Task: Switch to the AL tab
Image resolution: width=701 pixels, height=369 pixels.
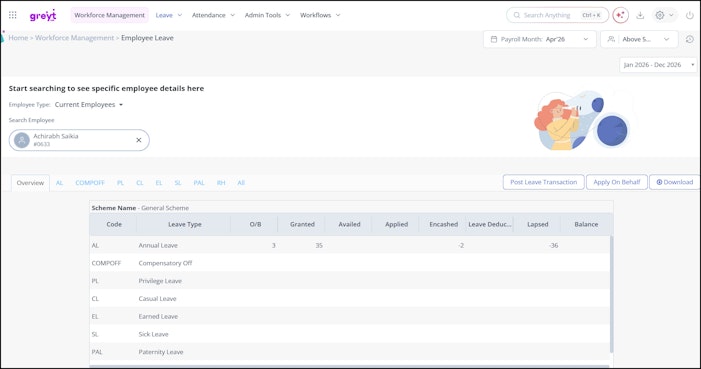Action: tap(59, 183)
